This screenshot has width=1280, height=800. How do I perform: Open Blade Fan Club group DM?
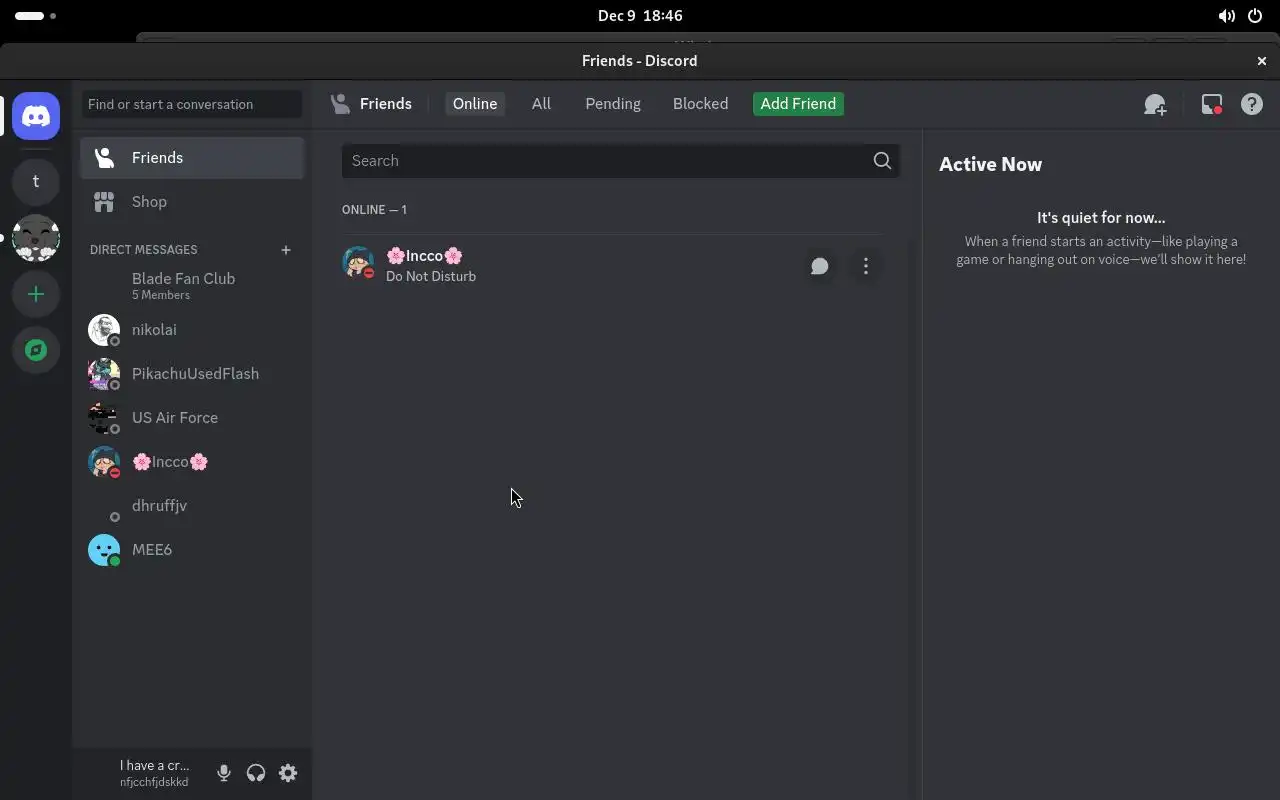click(x=192, y=286)
